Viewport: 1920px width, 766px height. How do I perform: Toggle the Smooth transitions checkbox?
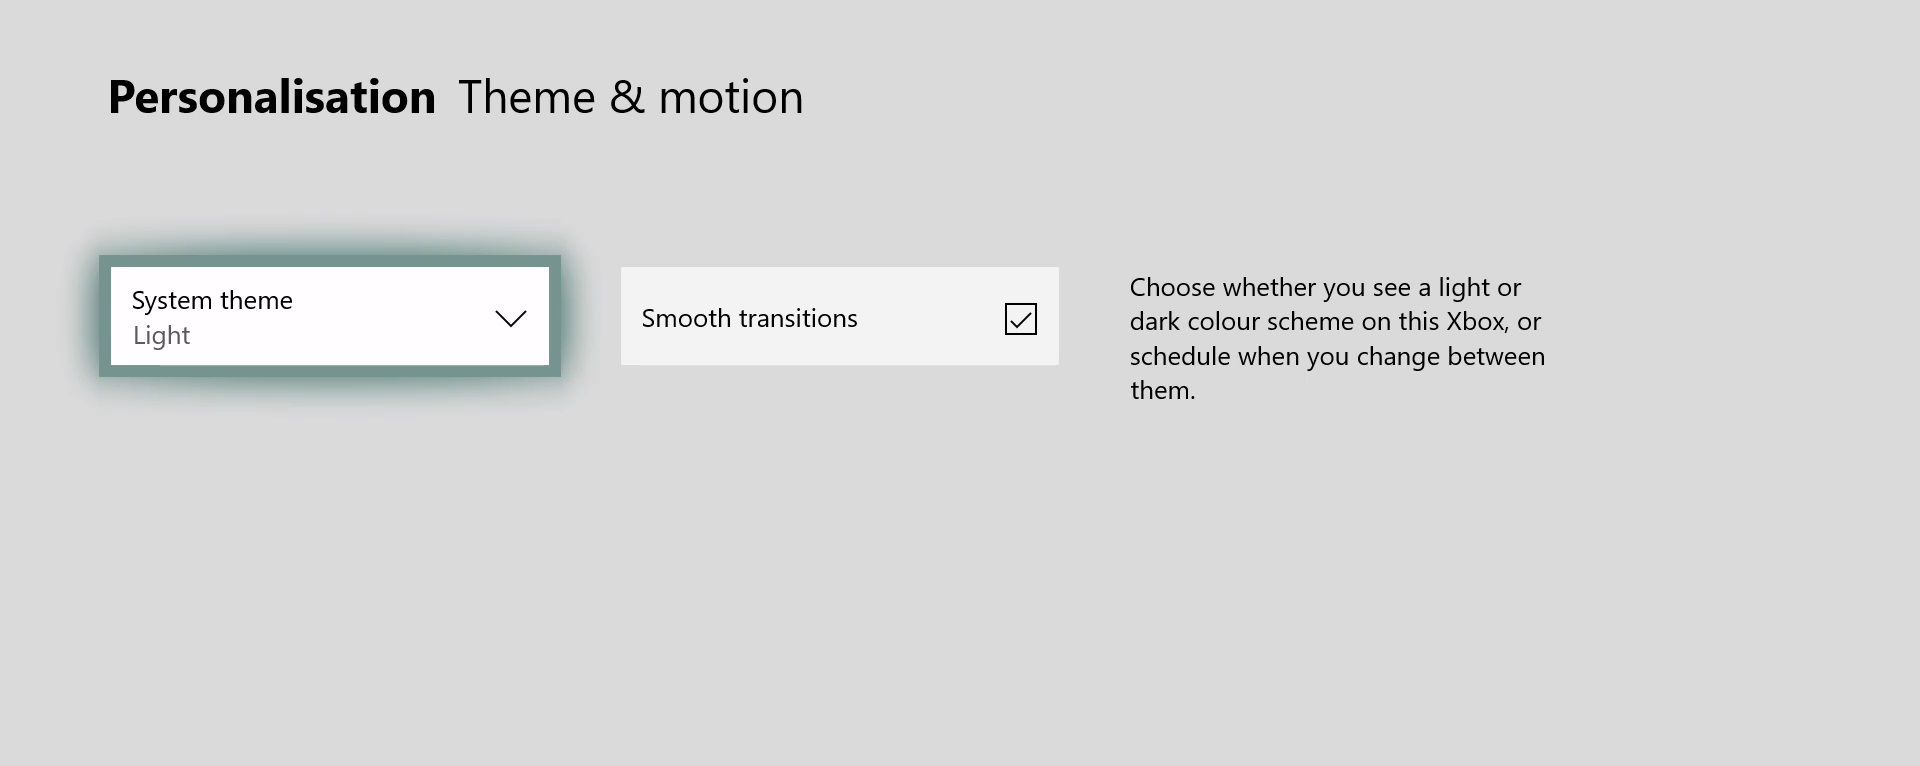[x=1020, y=319]
